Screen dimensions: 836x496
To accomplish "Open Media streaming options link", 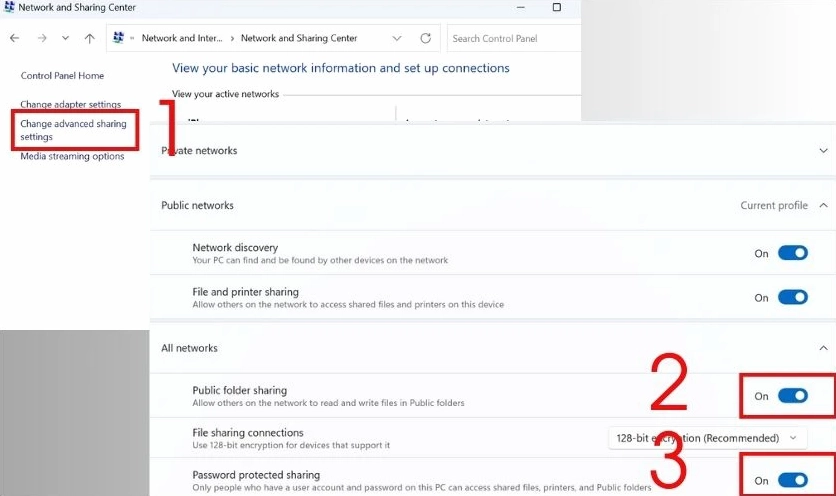I will 72,156.
